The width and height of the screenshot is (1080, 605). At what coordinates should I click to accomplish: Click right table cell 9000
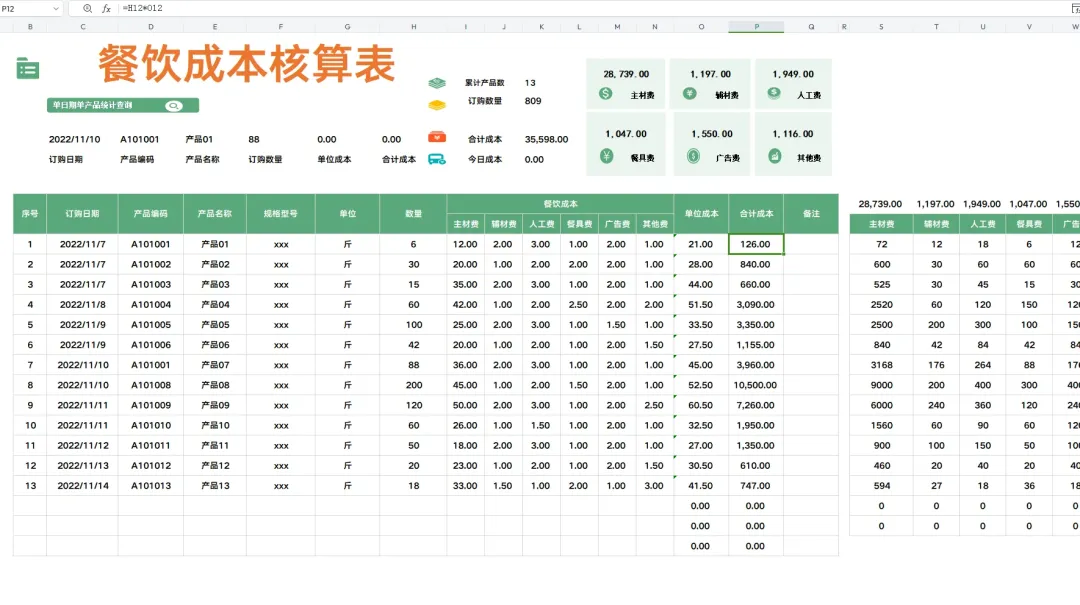coord(882,385)
